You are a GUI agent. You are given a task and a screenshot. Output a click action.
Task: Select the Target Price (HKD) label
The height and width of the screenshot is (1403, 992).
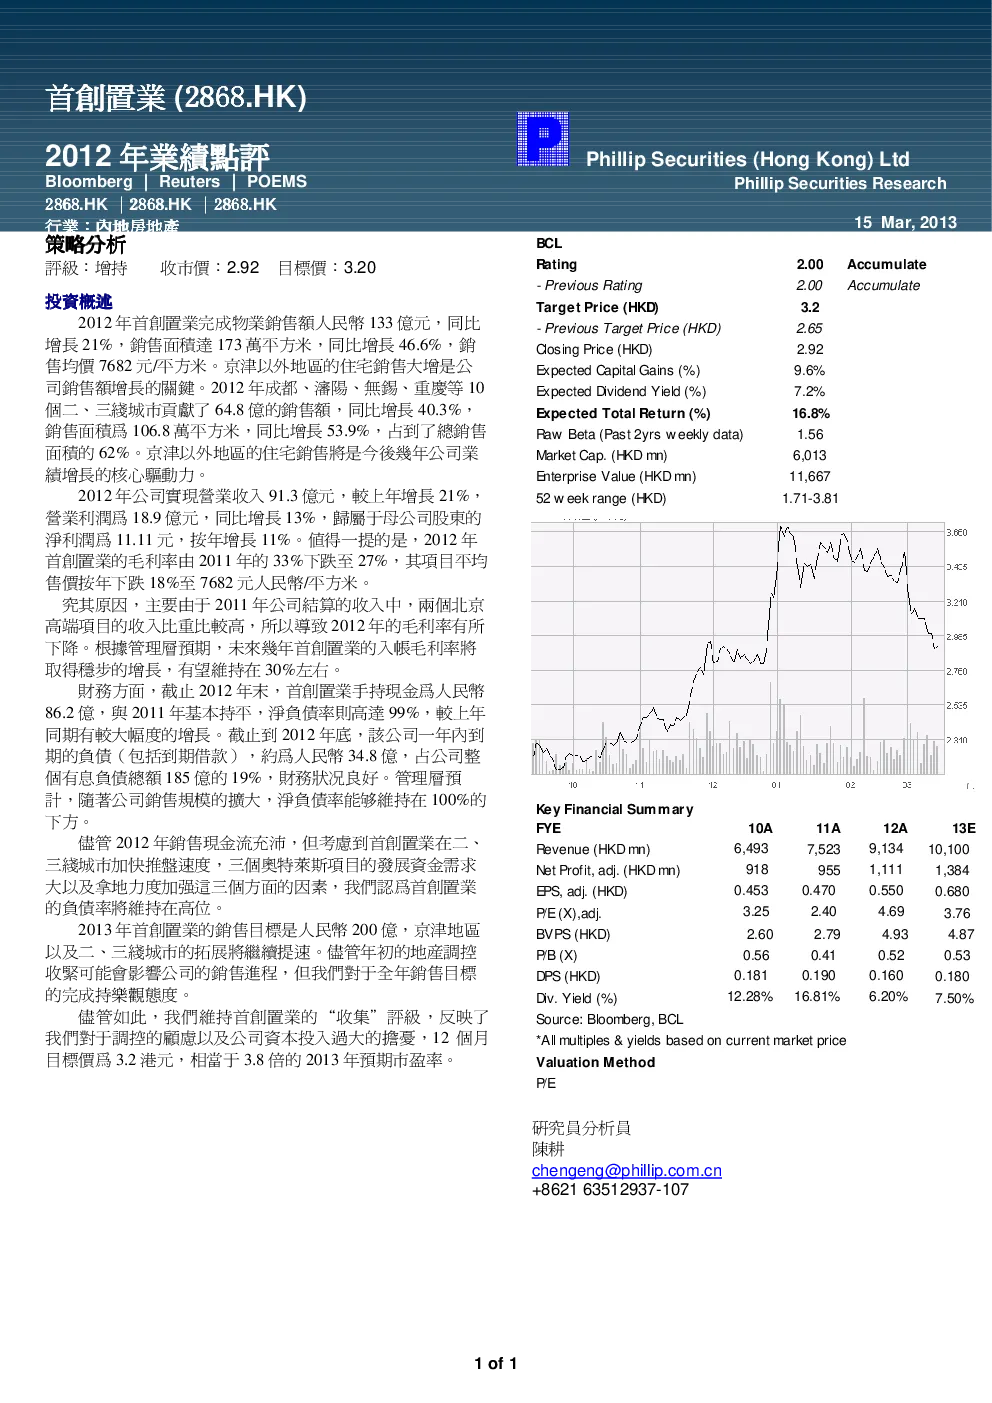click(597, 308)
